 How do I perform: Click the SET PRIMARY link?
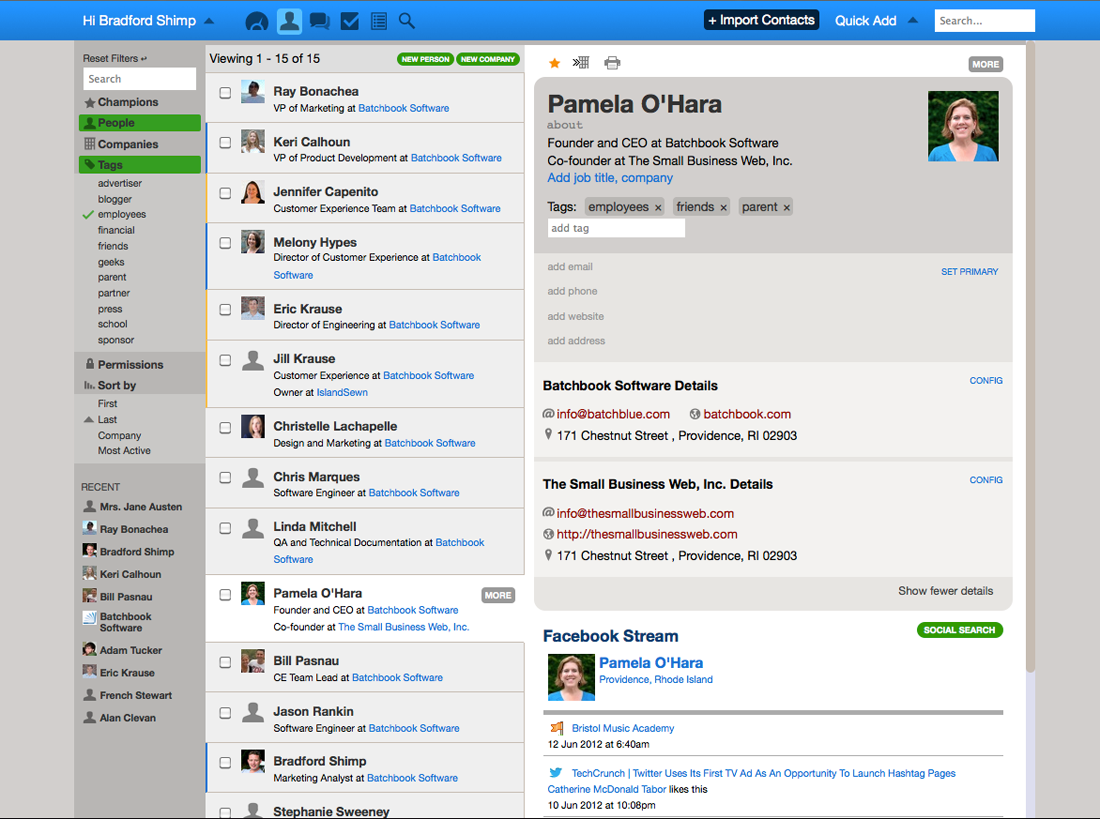pyautogui.click(x=969, y=272)
